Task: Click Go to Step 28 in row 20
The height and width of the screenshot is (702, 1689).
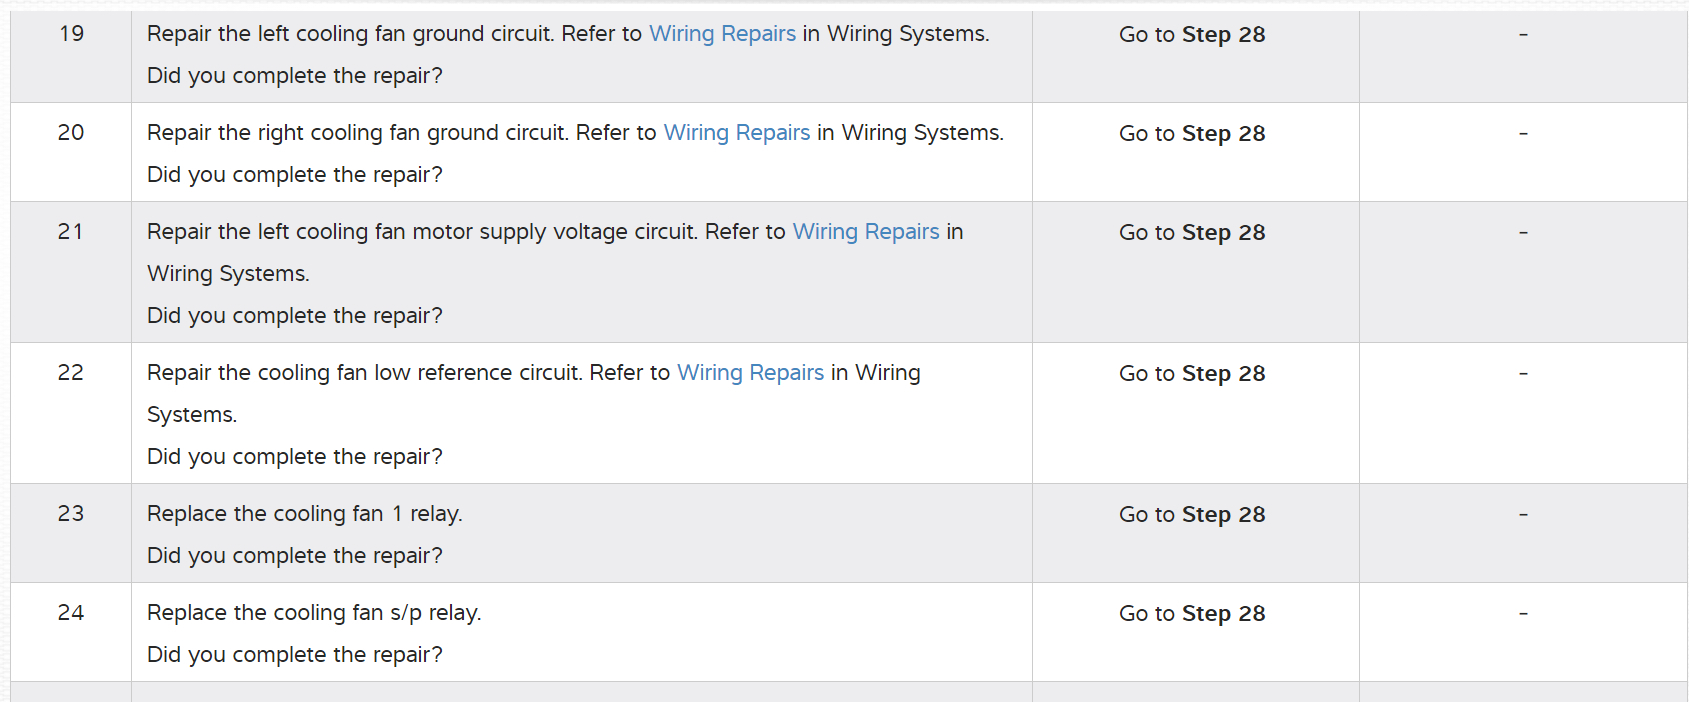Action: [1192, 134]
